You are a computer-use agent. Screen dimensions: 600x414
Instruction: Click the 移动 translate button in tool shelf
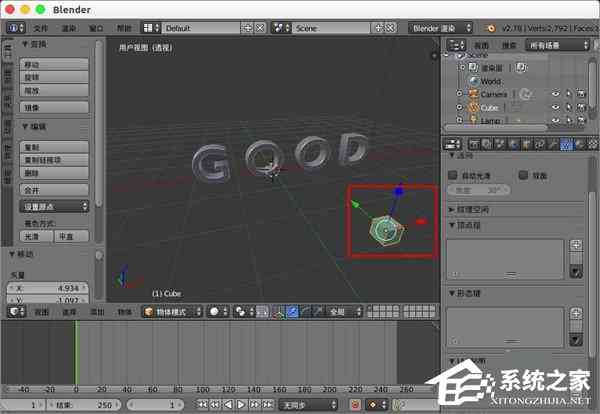pyautogui.click(x=54, y=65)
